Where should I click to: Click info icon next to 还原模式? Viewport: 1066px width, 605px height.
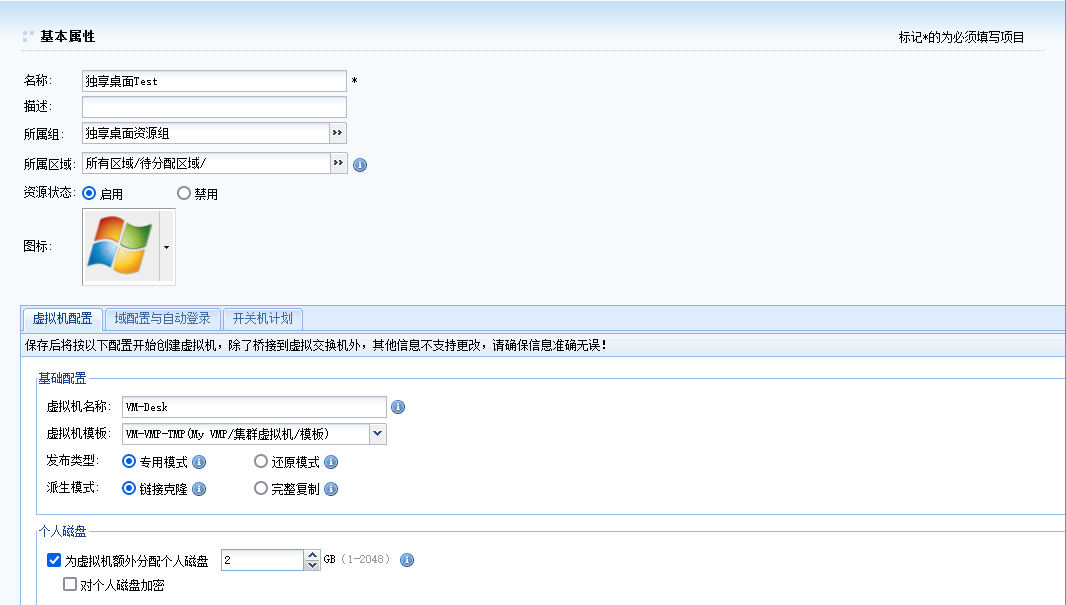coord(331,462)
